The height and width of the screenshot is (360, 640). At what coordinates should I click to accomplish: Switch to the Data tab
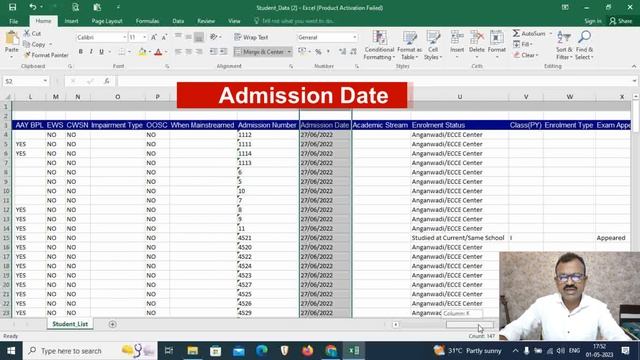point(178,21)
